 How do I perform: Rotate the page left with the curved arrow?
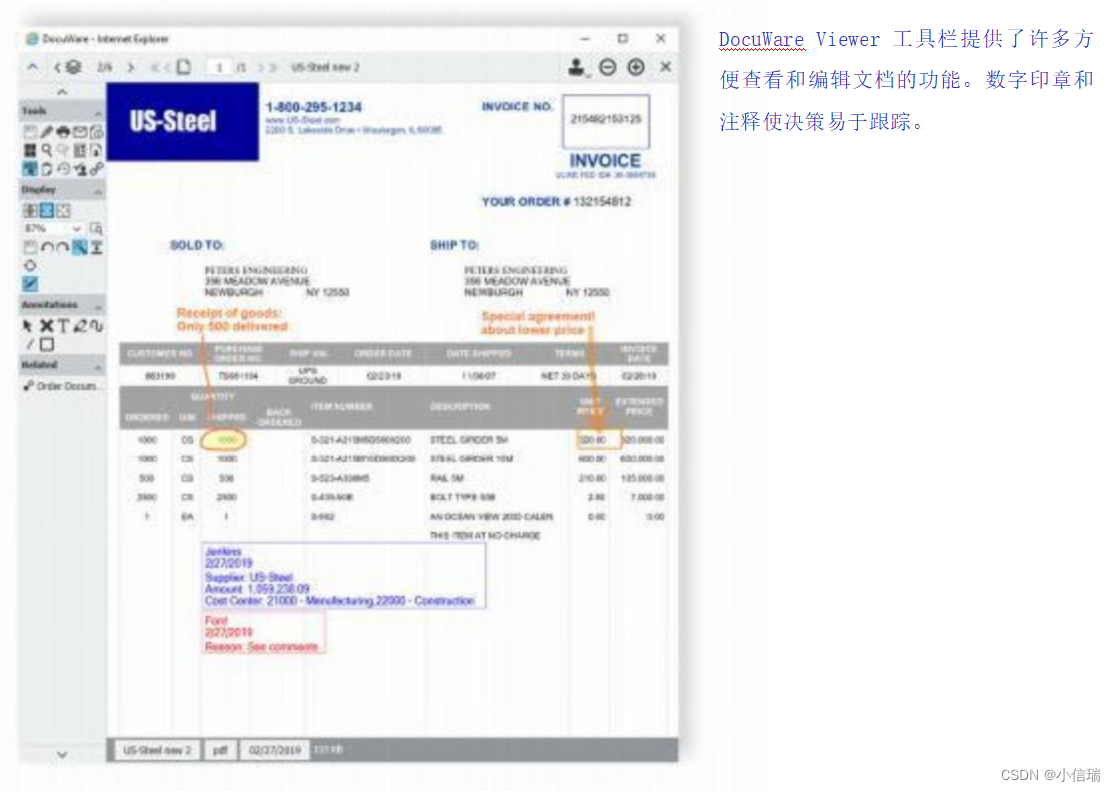coord(47,247)
